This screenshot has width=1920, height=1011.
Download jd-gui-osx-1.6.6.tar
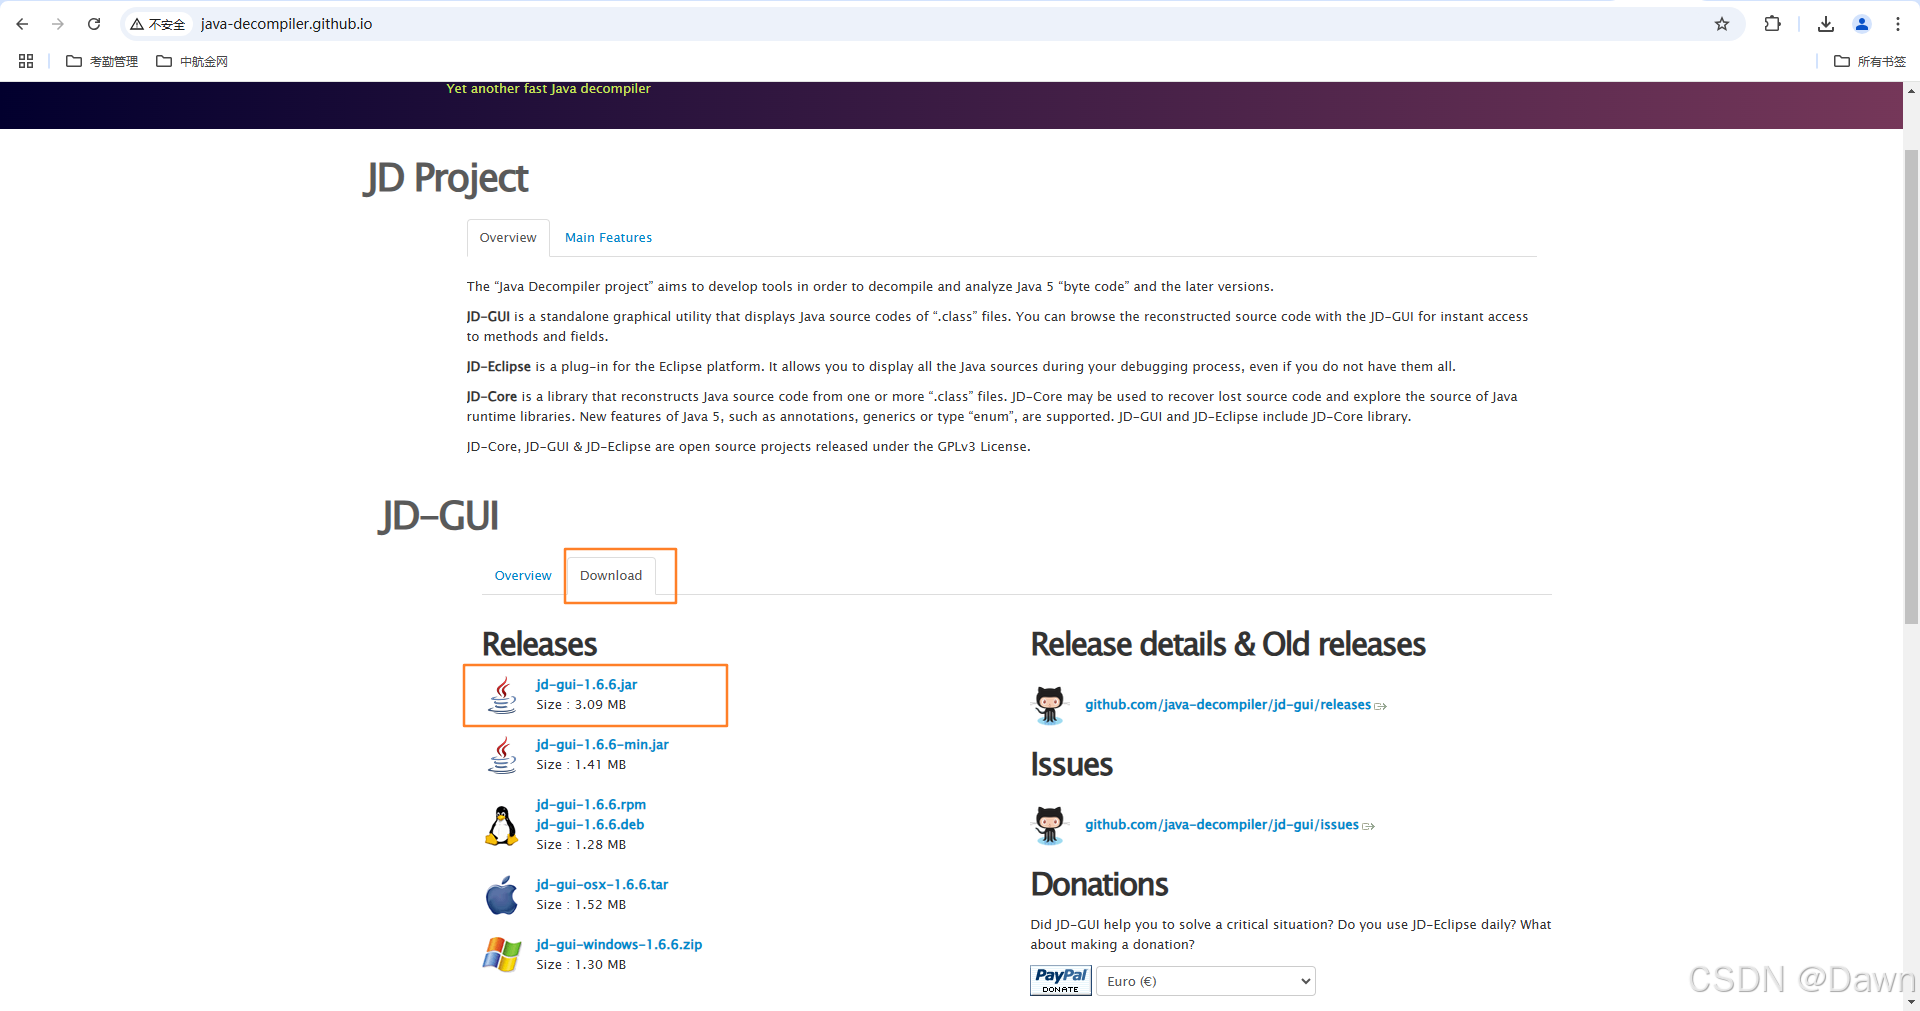point(602,885)
